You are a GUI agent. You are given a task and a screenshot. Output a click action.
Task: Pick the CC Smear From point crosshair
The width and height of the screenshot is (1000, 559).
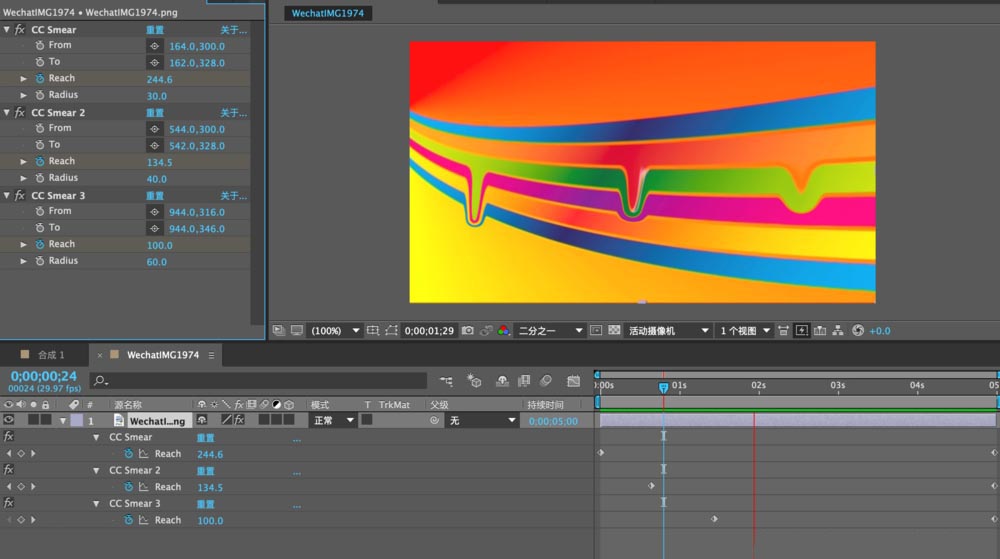tap(155, 46)
